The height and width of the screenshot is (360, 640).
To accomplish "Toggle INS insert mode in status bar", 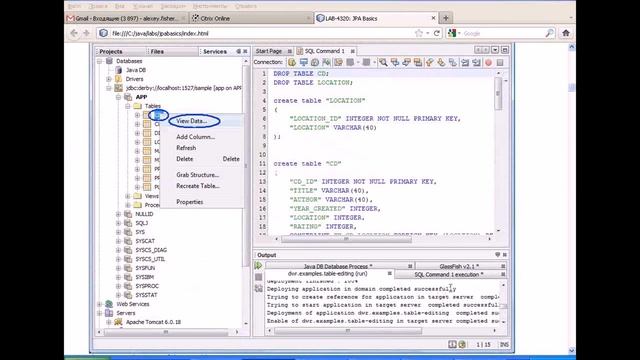I will click(x=504, y=344).
